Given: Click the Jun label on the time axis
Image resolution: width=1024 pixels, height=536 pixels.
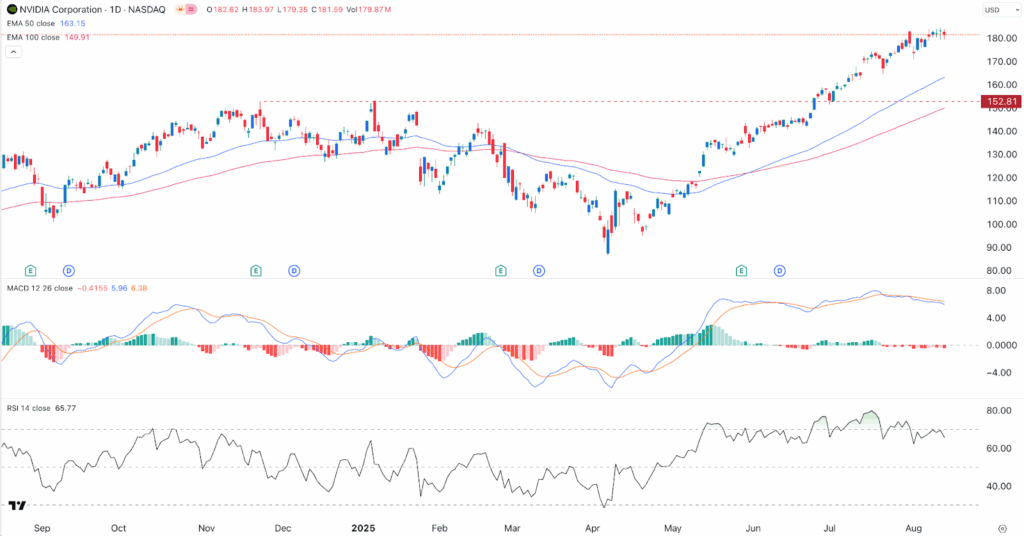Looking at the screenshot, I should pyautogui.click(x=753, y=528).
